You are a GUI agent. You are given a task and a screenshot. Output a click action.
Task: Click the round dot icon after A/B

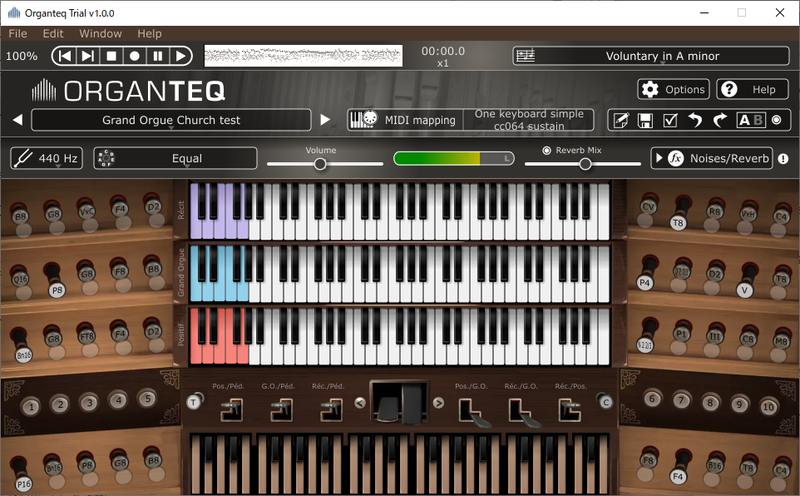tap(777, 120)
